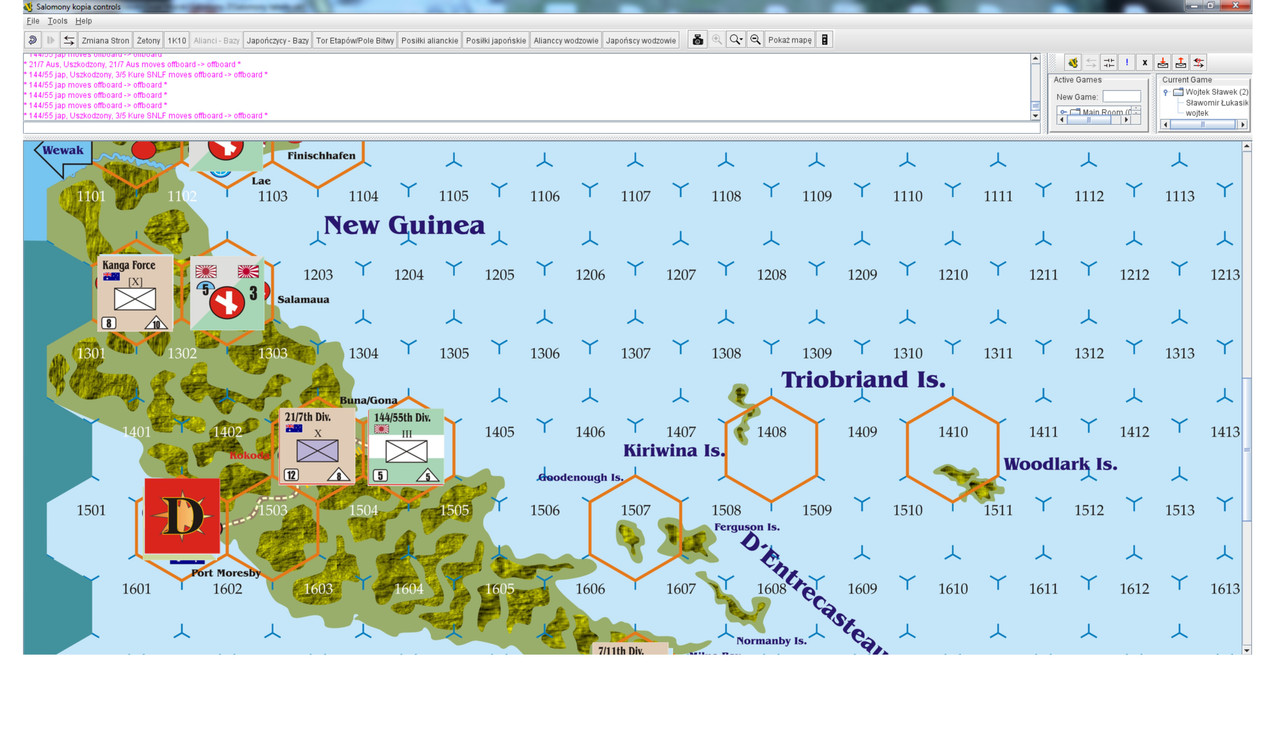This screenshot has height=733, width=1280.
Task: Click the Goodenough Is. hex 1507
Action: pos(635,528)
